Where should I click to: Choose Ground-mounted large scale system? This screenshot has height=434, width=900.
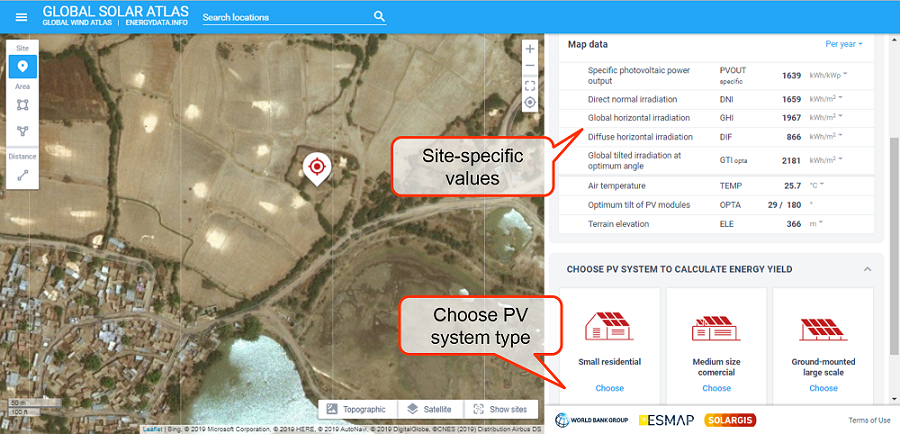[x=823, y=387]
